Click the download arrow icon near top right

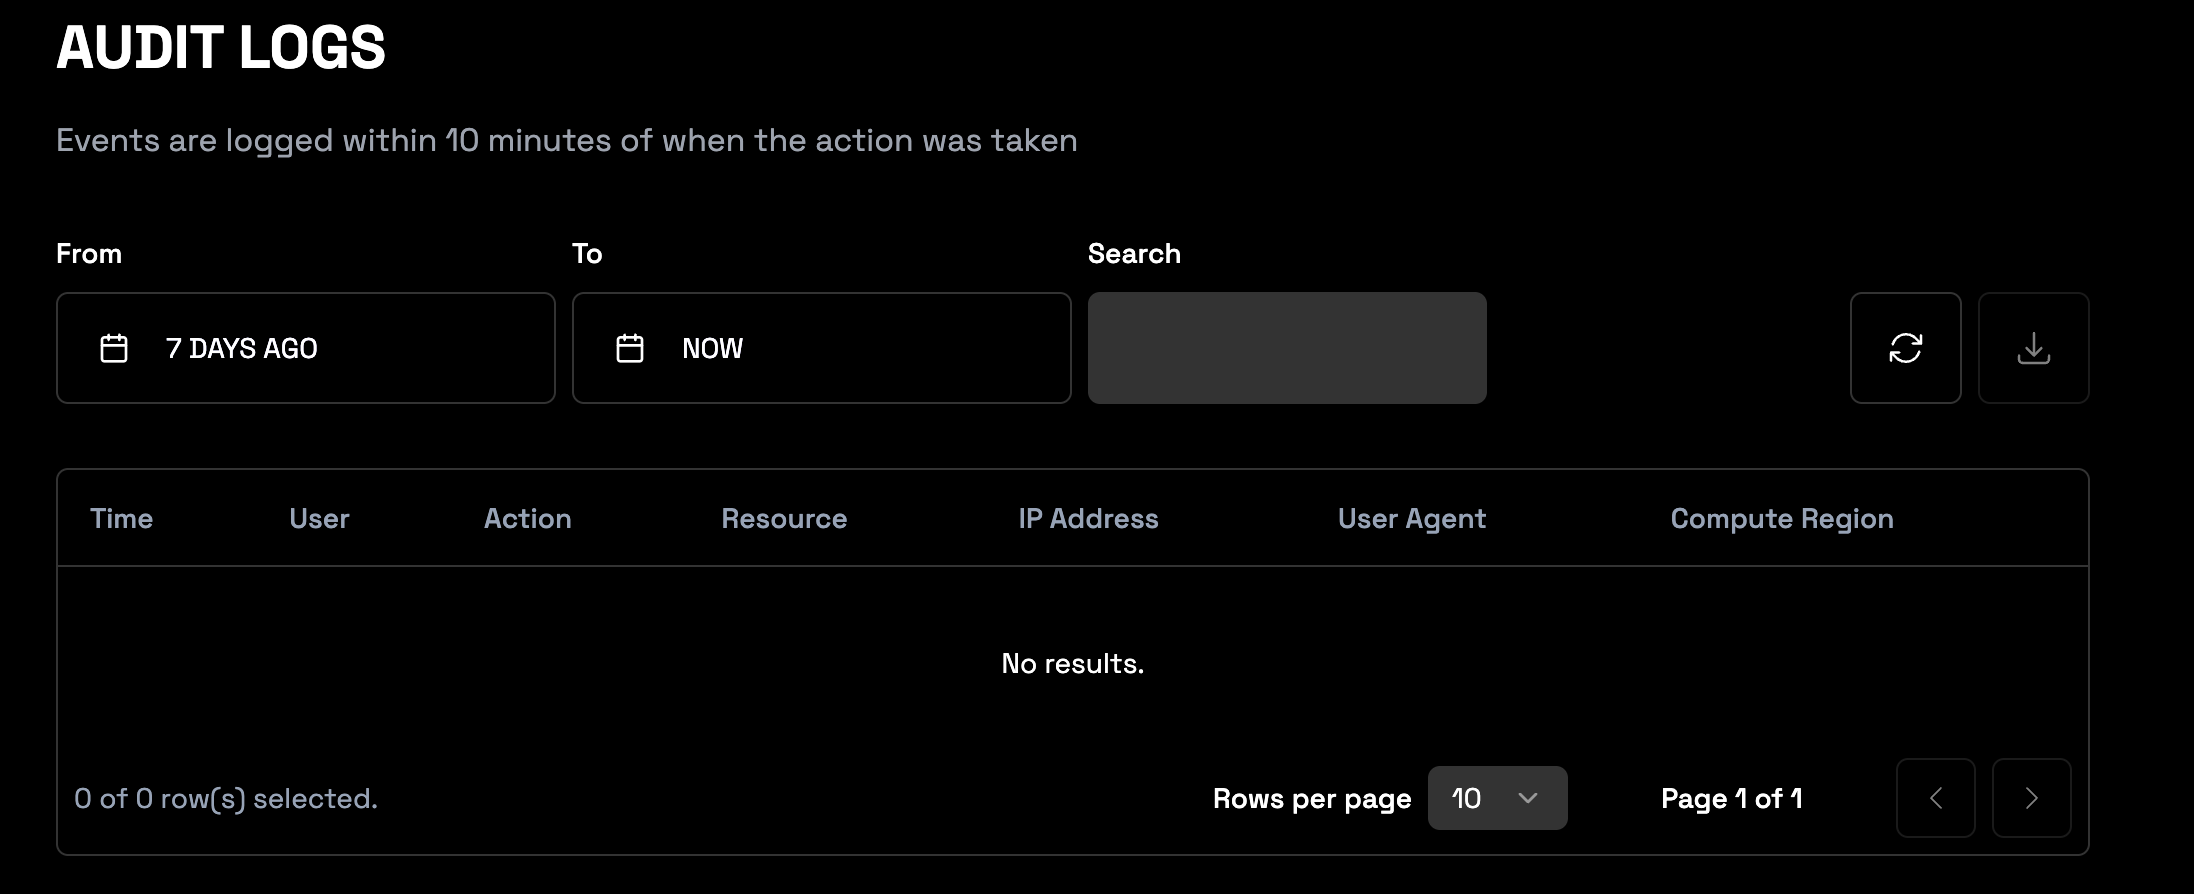pos(2034,348)
